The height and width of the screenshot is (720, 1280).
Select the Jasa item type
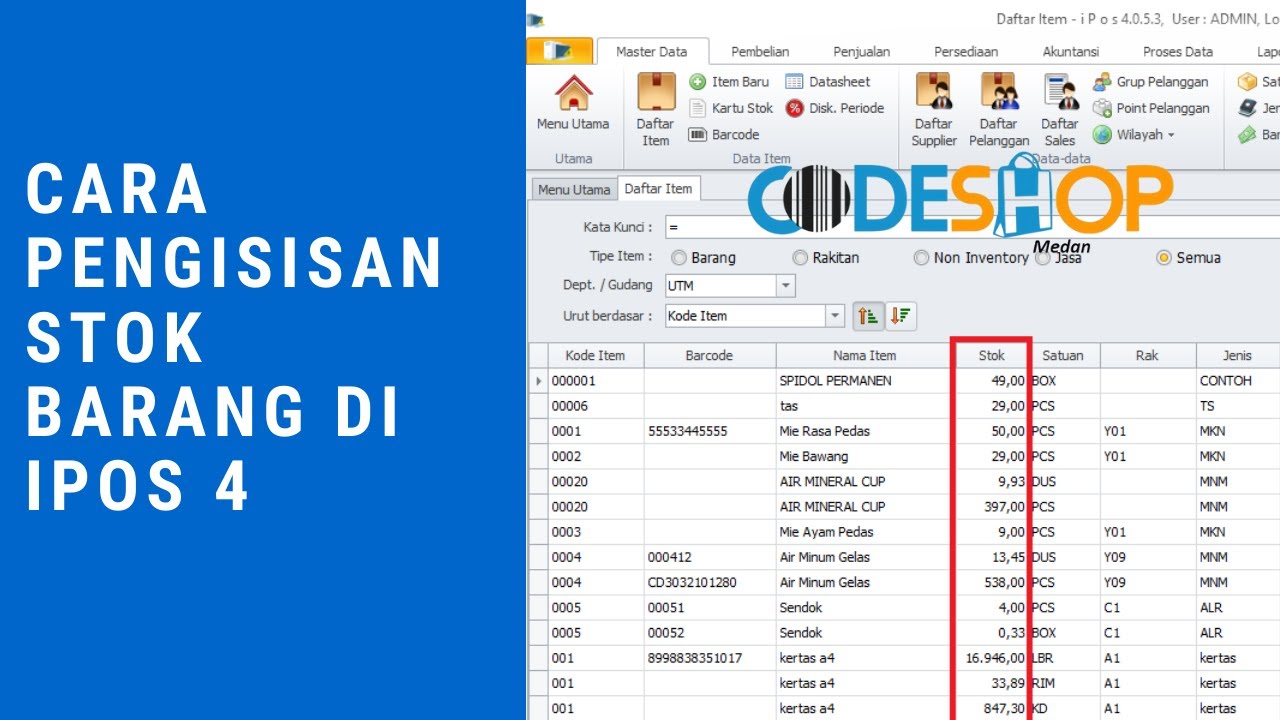tap(1059, 258)
